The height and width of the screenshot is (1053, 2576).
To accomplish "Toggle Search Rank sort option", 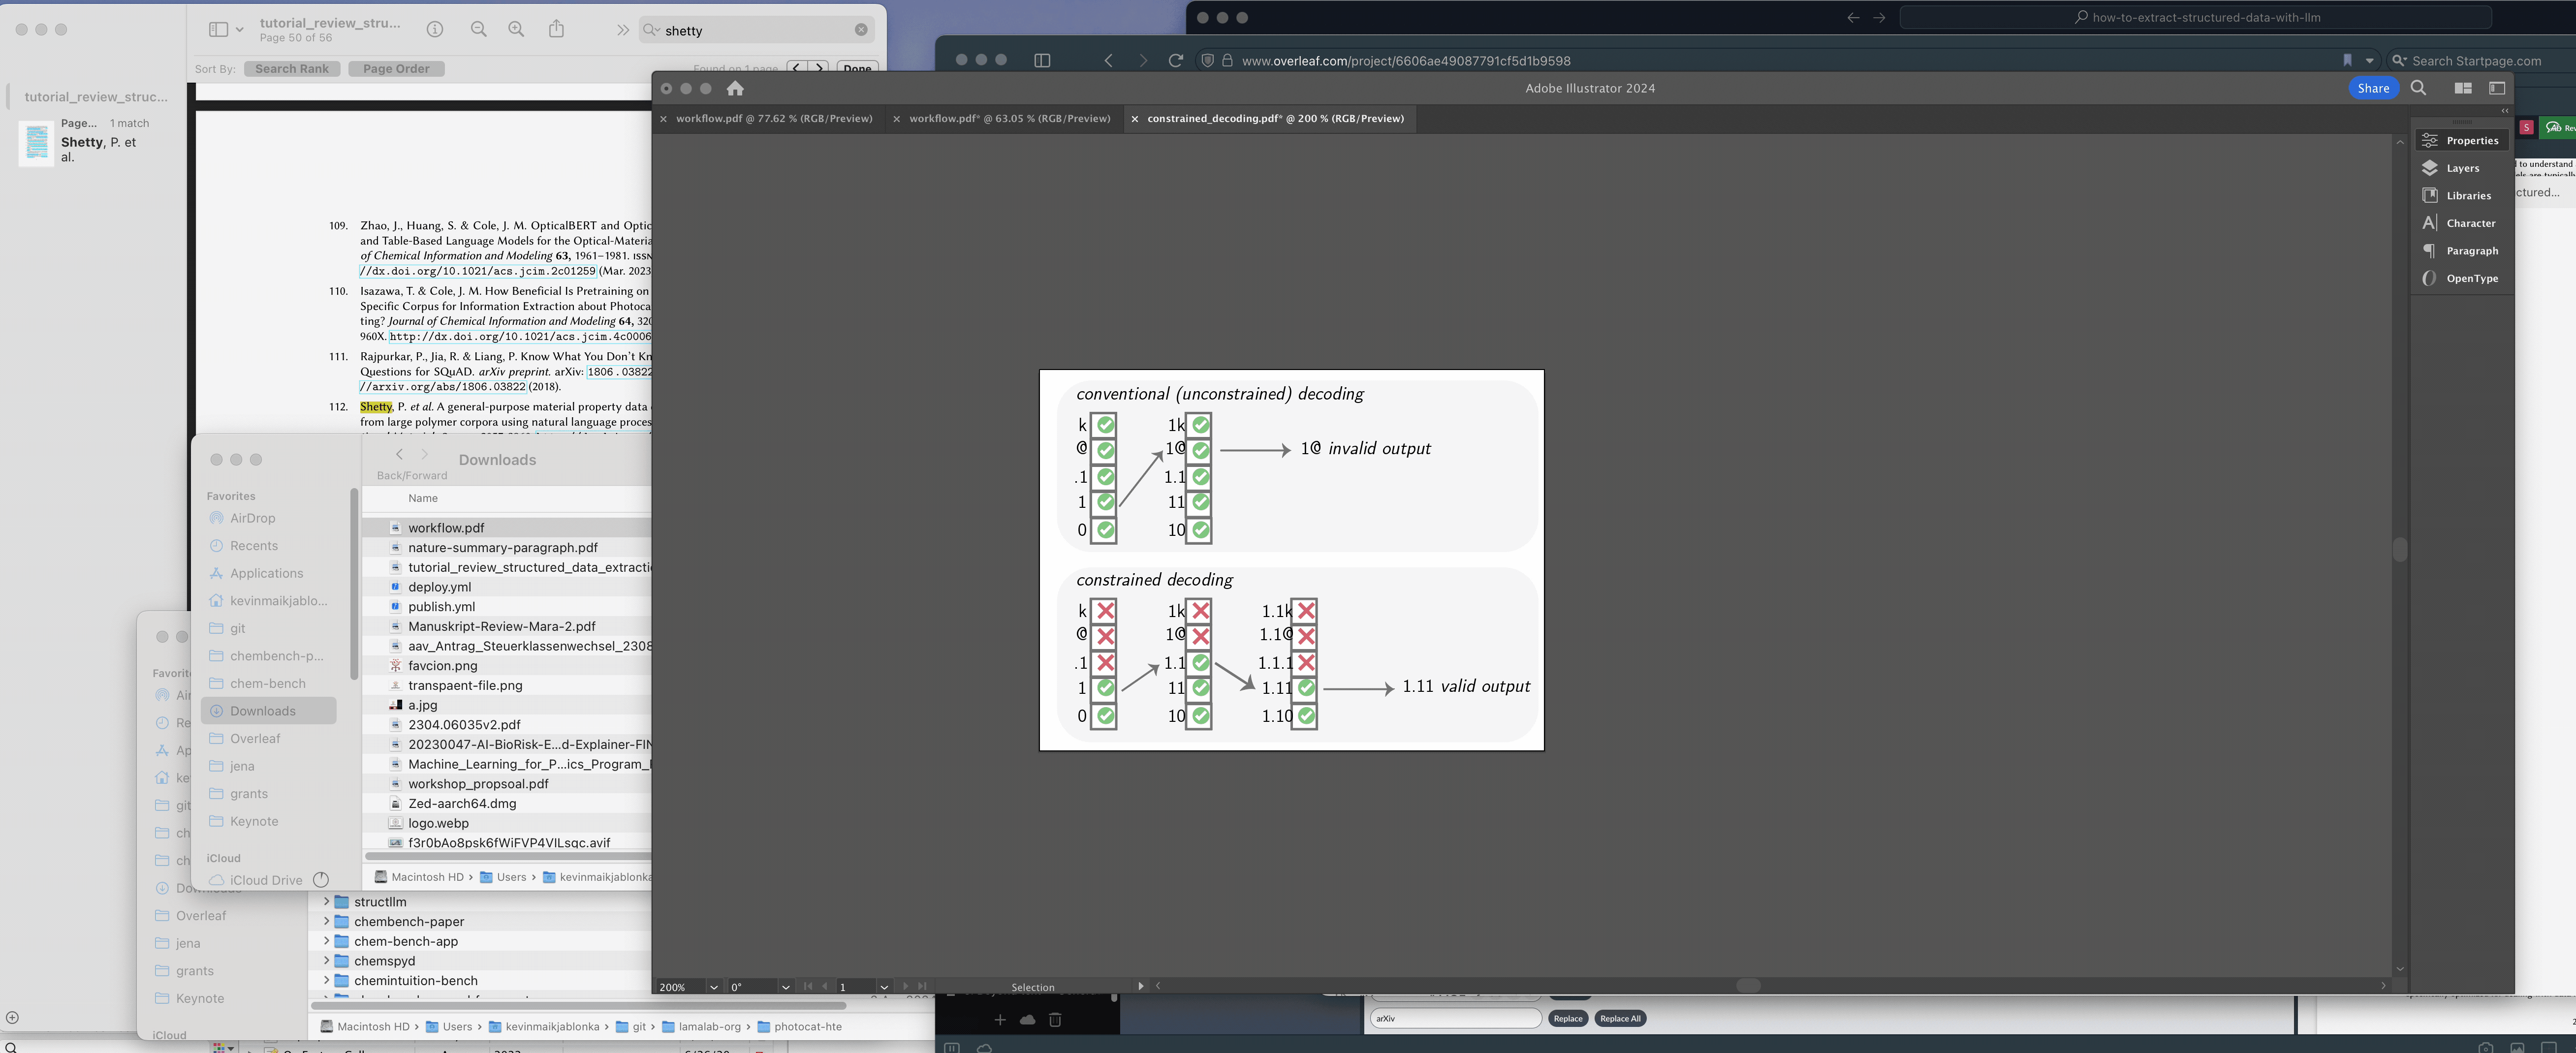I will click(291, 69).
